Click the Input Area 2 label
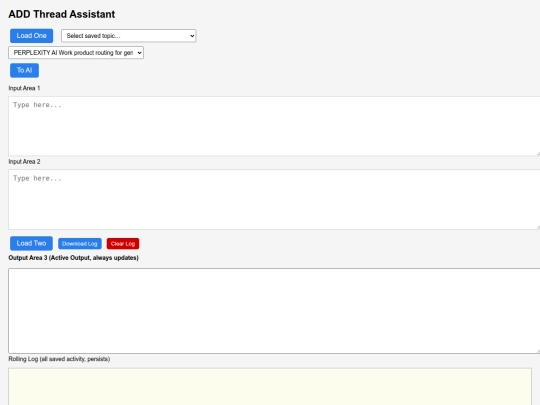The height and width of the screenshot is (405, 540). pyautogui.click(x=24, y=162)
